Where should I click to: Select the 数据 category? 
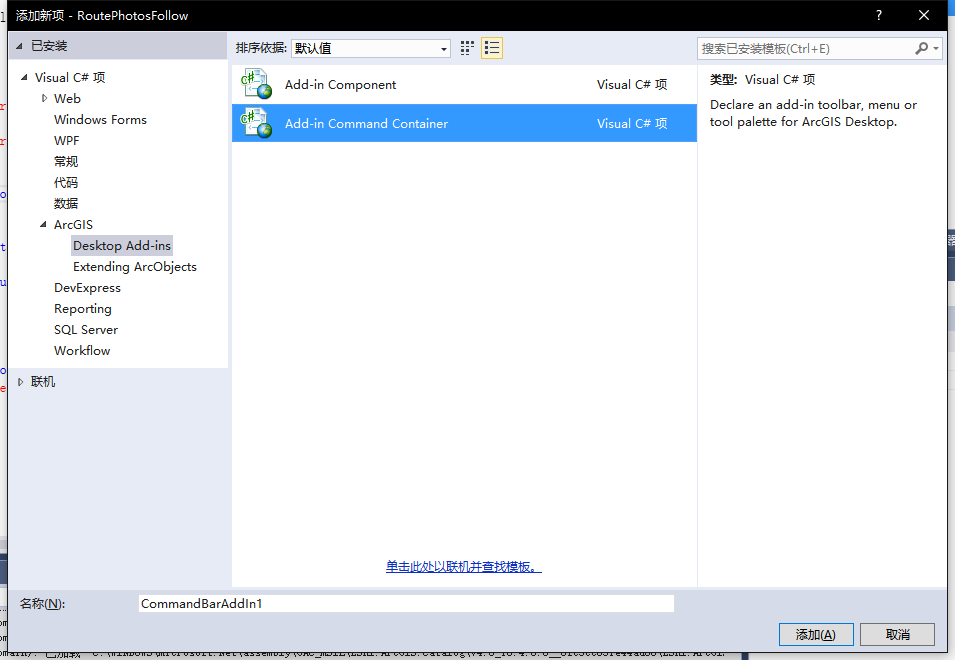tap(66, 203)
